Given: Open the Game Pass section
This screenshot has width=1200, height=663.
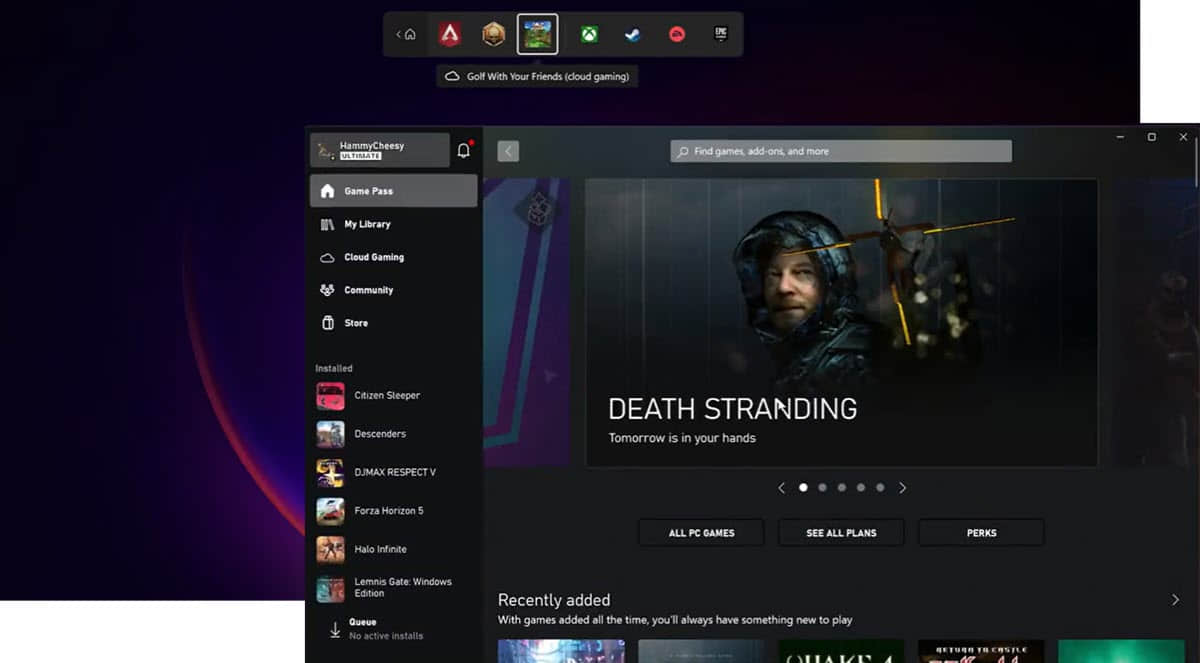Looking at the screenshot, I should [x=394, y=191].
